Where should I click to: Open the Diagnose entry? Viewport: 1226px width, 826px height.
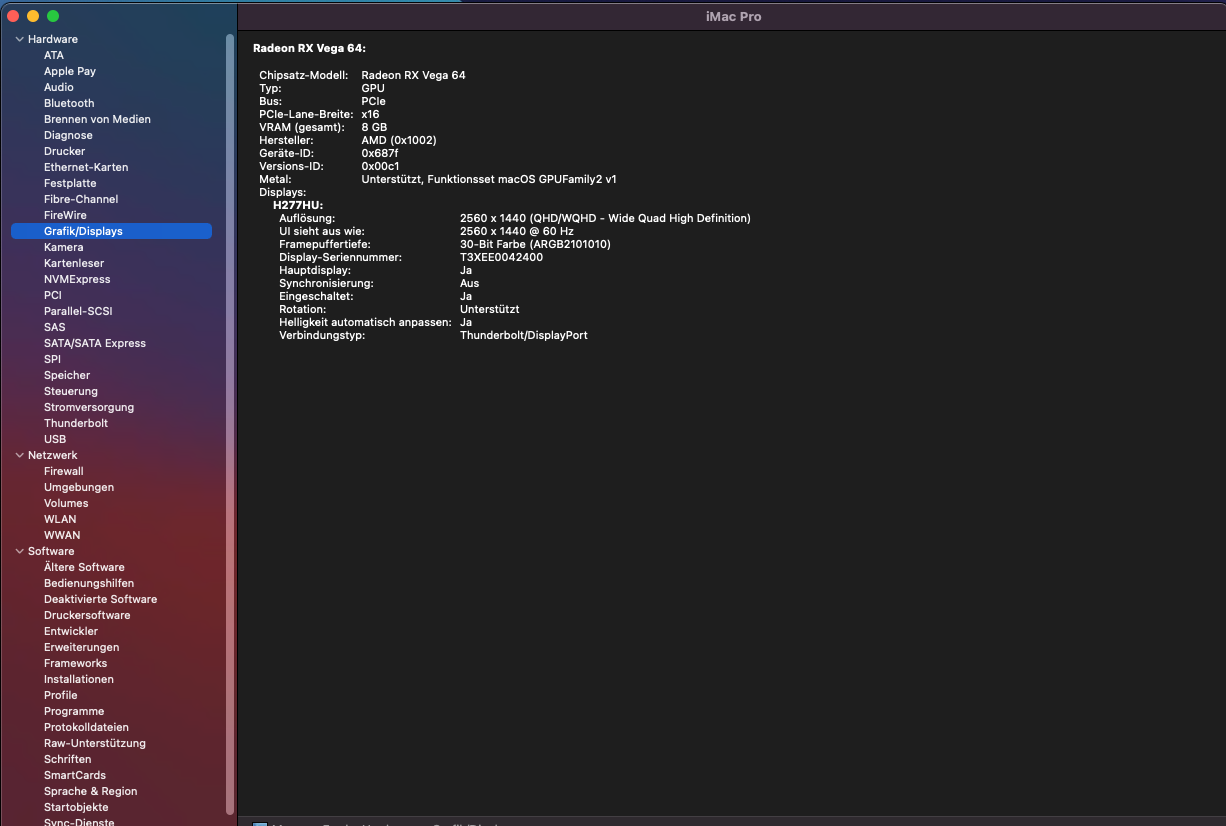[68, 135]
